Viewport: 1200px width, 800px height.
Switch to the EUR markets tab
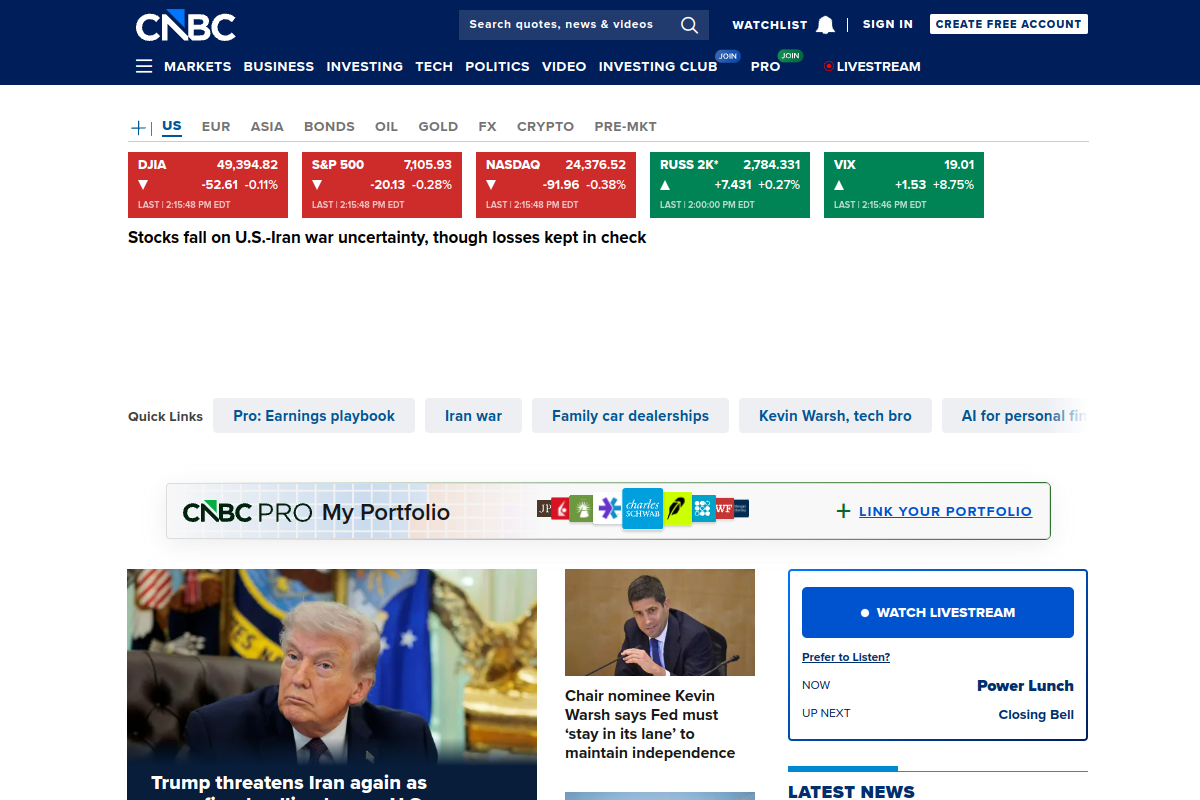coord(216,127)
